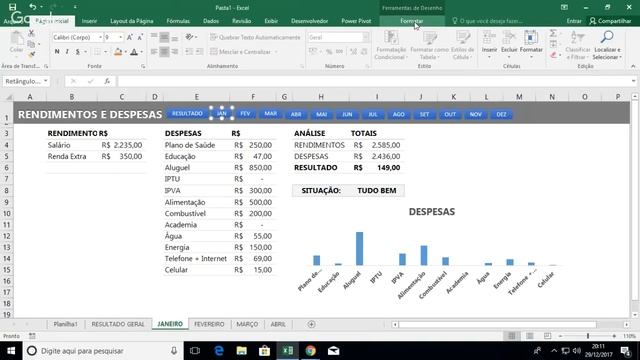
Task: Click the AutoSum sigma icon
Action: point(553,33)
